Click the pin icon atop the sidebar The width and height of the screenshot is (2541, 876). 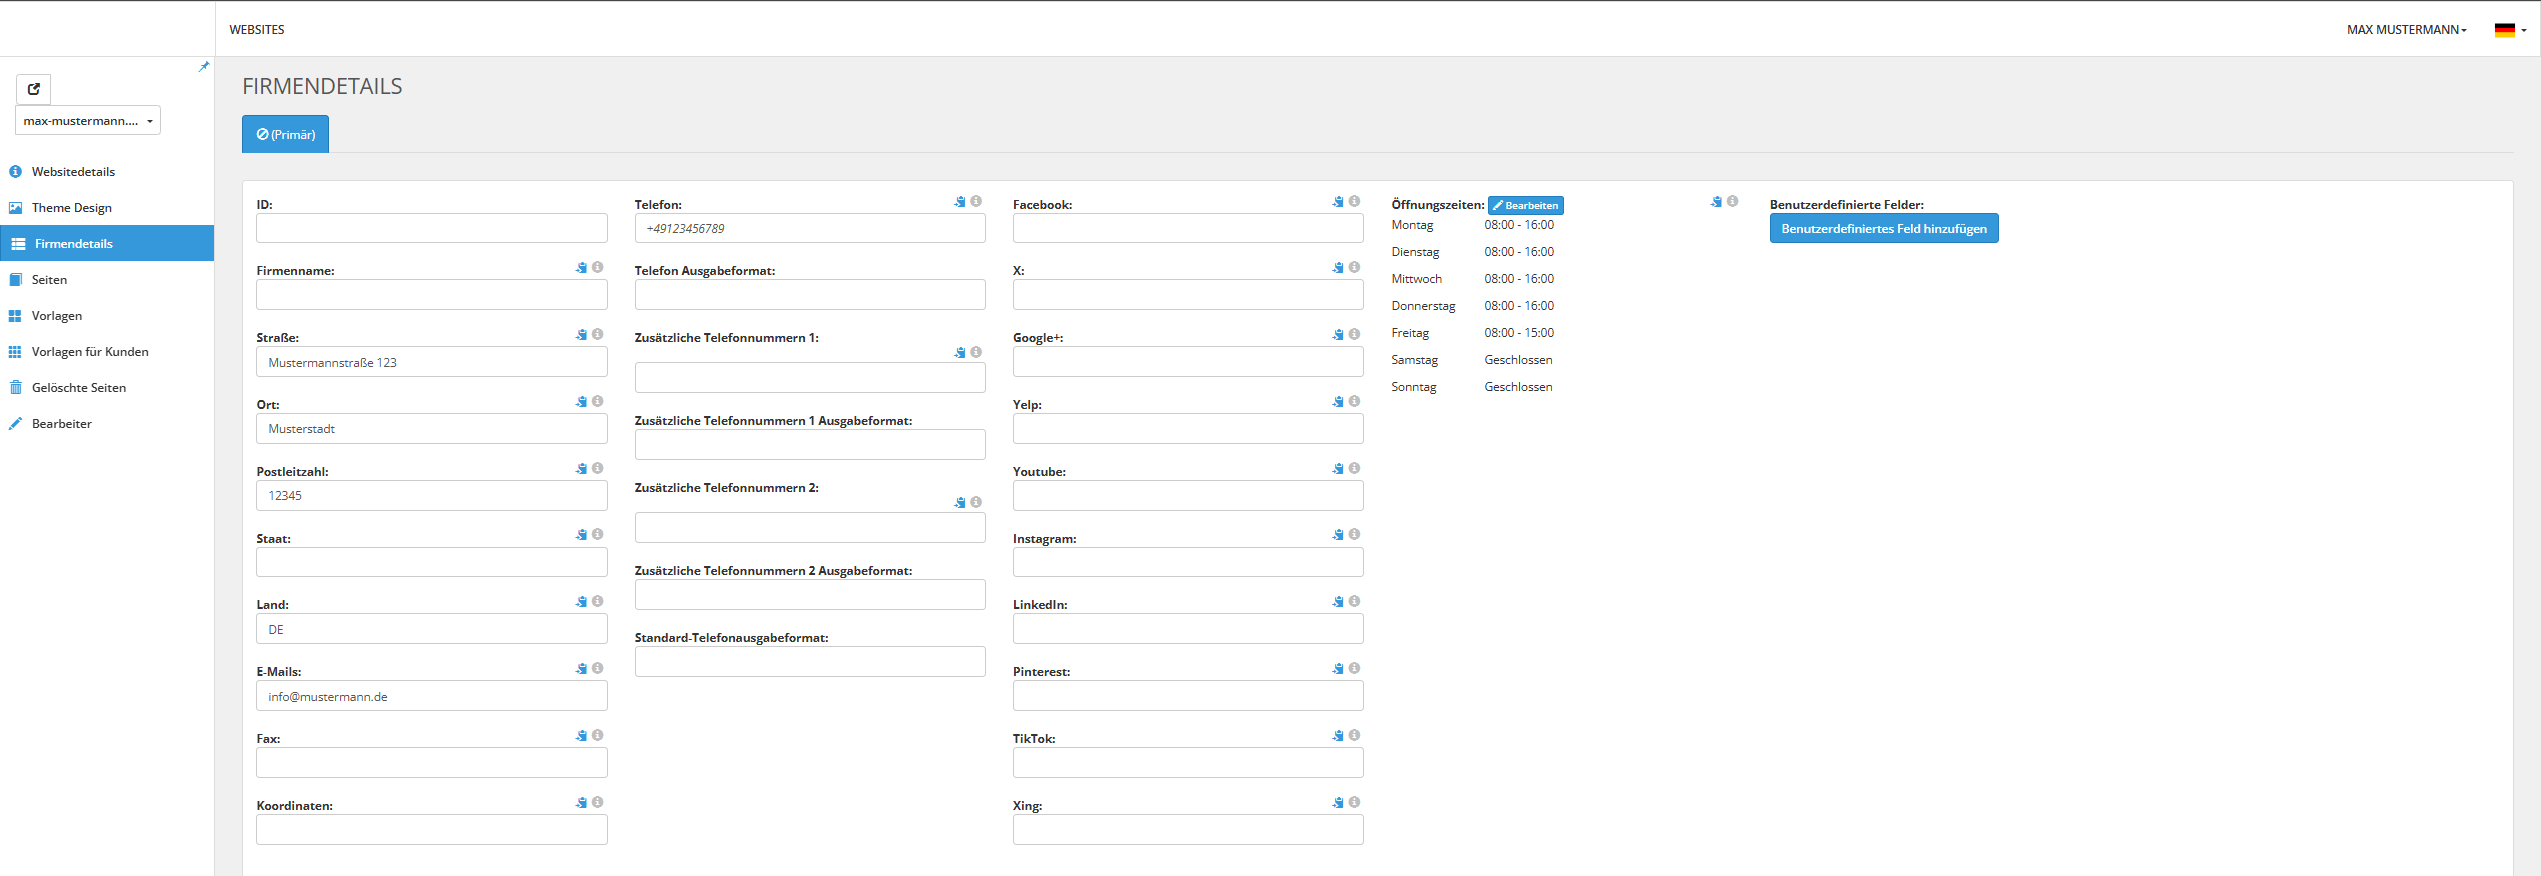click(x=204, y=67)
